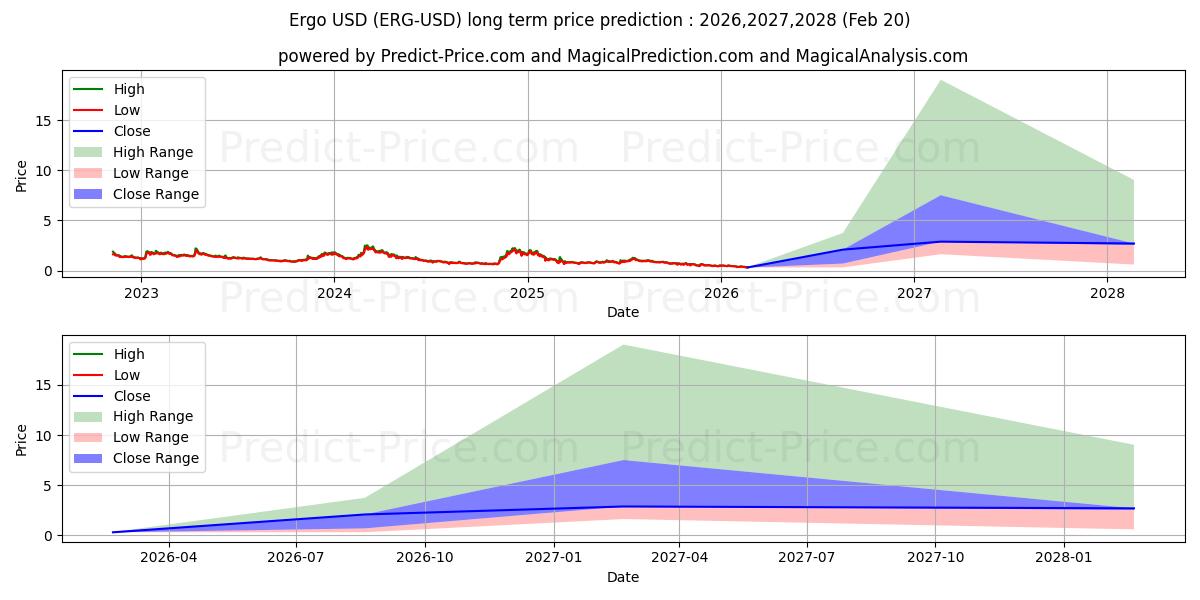The height and width of the screenshot is (600, 1200).
Task: Click the Close legend entry in bottom chart
Action: [x=112, y=396]
